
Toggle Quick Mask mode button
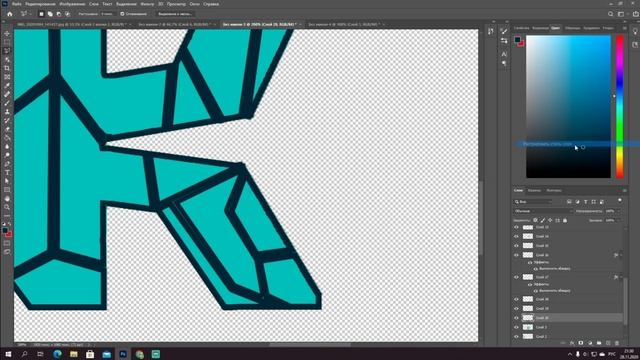pyautogui.click(x=7, y=243)
